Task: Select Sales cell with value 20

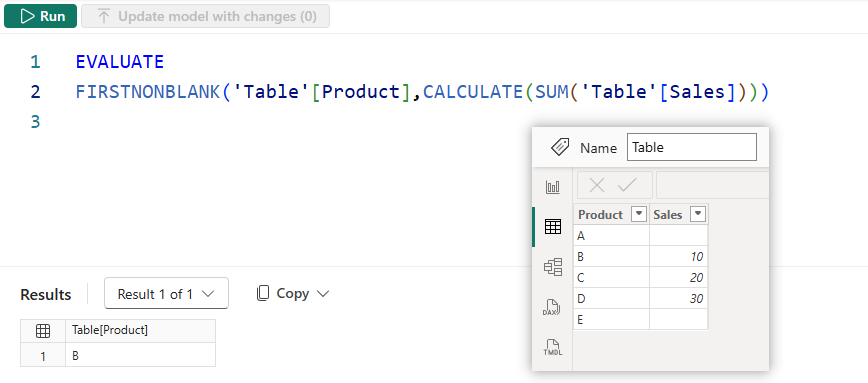Action: tap(679, 277)
